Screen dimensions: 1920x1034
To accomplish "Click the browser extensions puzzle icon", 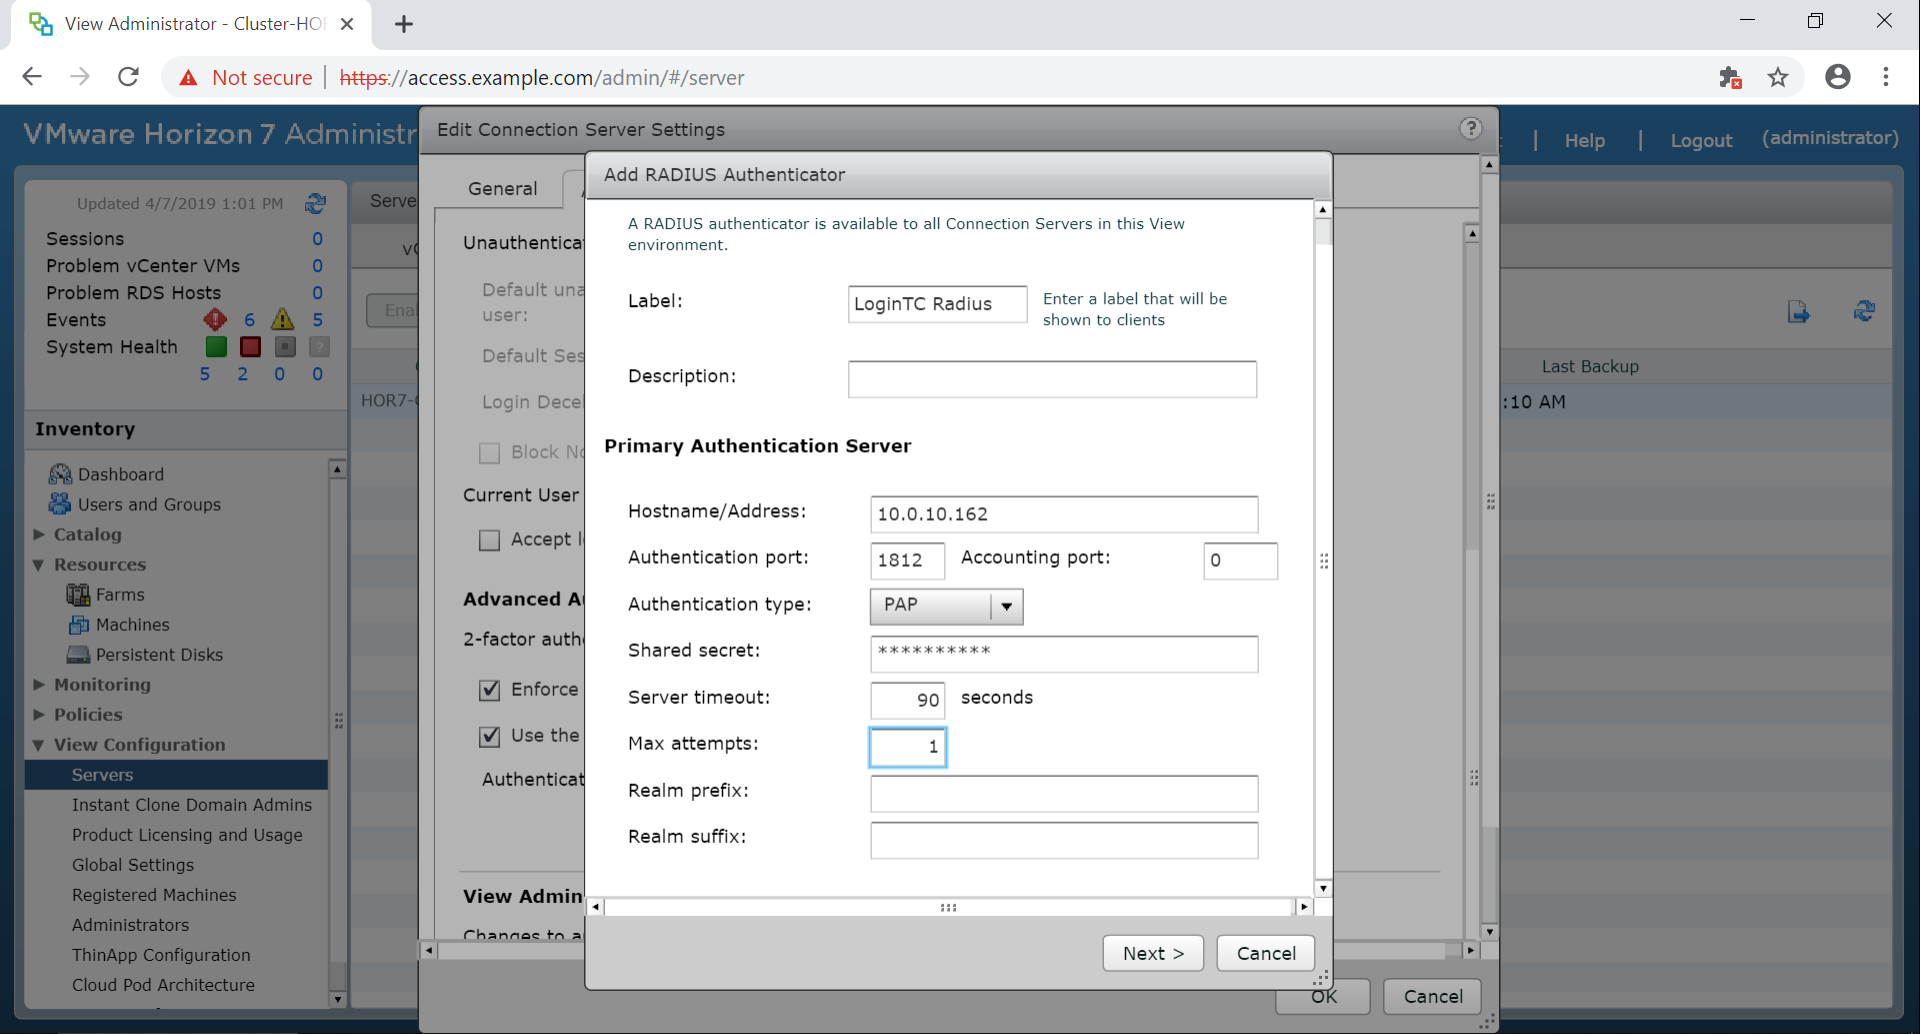I will (x=1730, y=77).
